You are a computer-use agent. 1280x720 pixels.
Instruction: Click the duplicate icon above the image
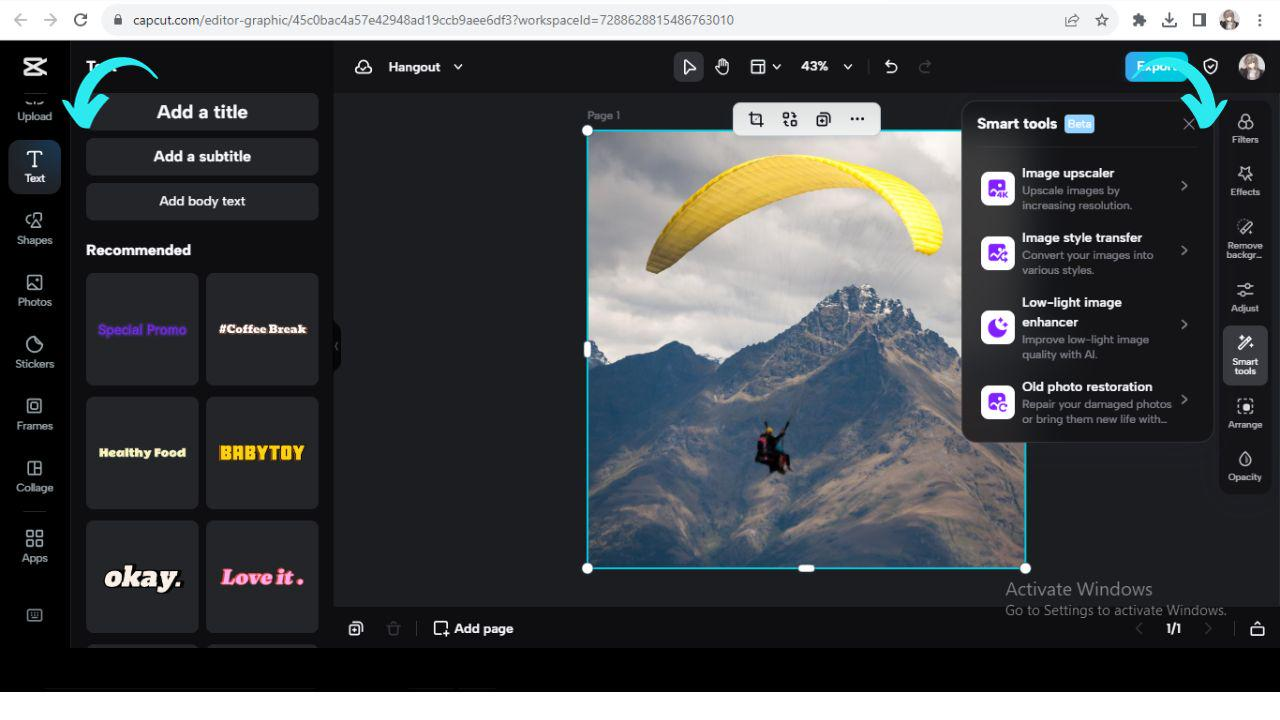click(x=823, y=120)
